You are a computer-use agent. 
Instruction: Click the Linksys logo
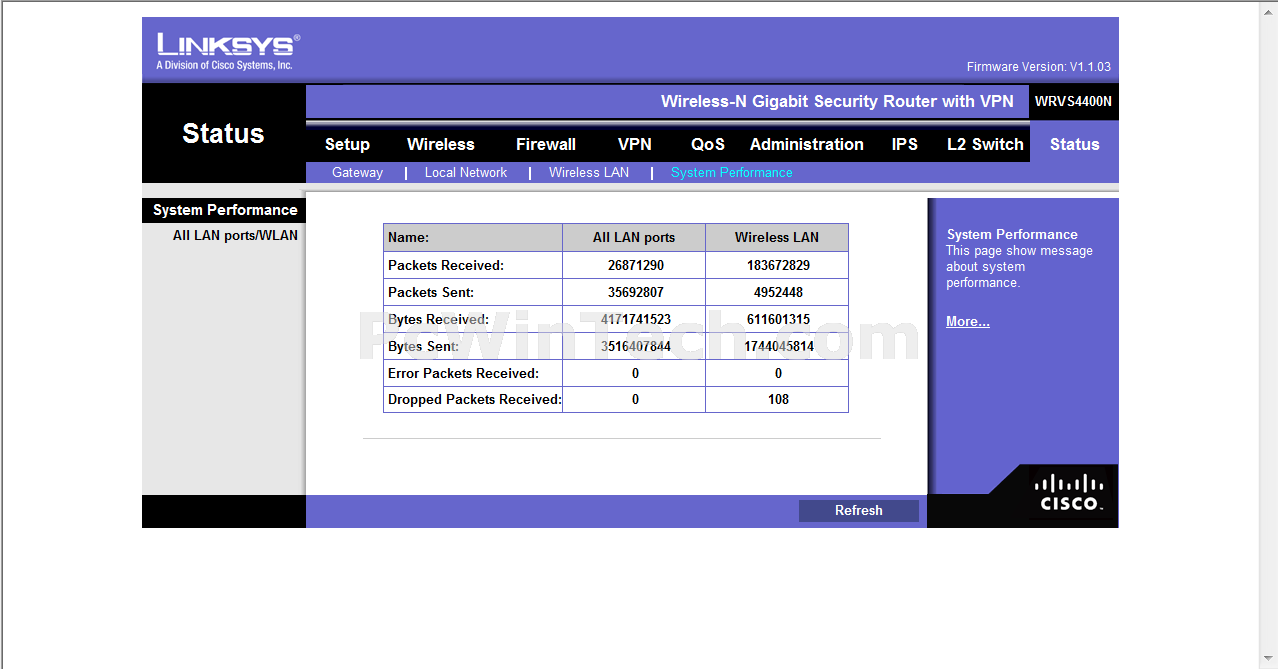coord(228,51)
